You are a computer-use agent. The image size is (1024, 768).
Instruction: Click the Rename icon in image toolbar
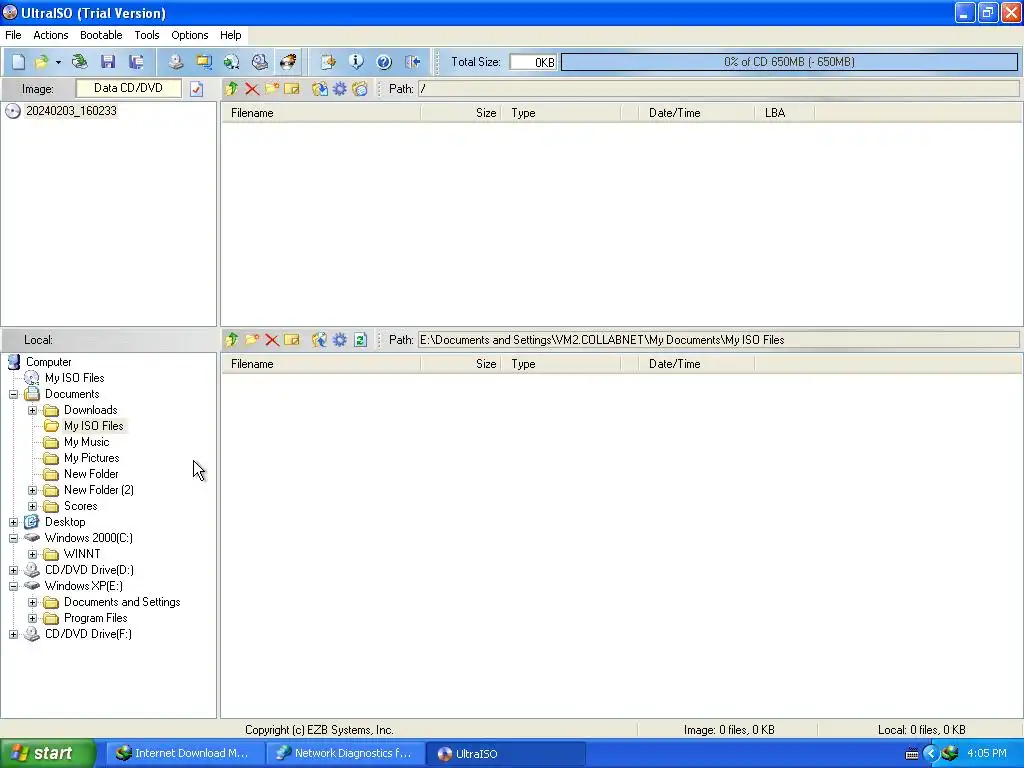292,89
